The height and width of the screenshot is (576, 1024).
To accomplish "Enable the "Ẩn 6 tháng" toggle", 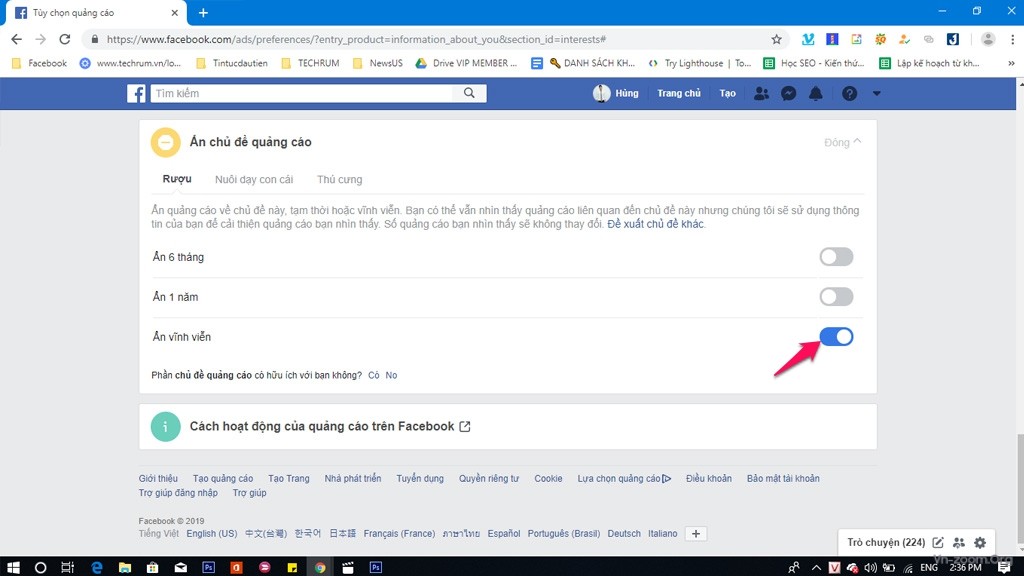I will point(836,257).
